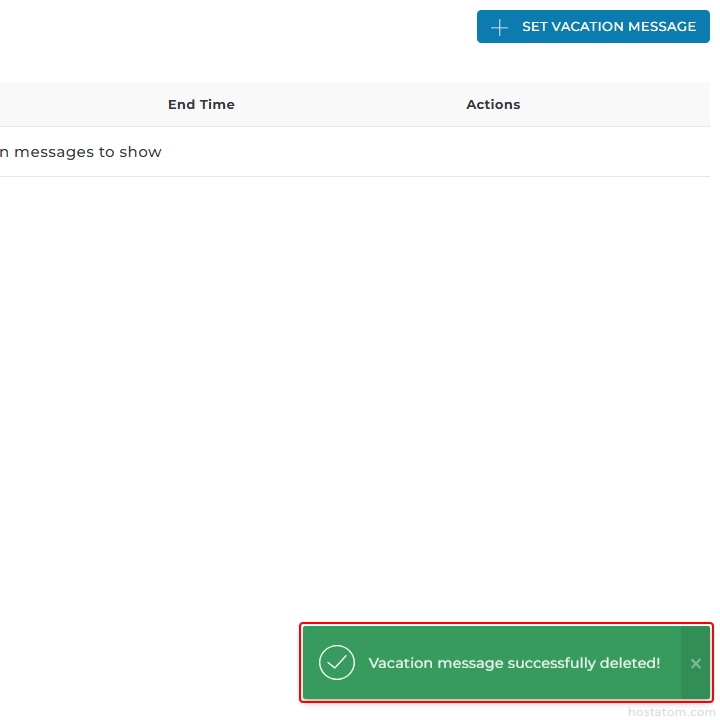
Task: Click the empty row cell under Actions
Action: [x=493, y=152]
